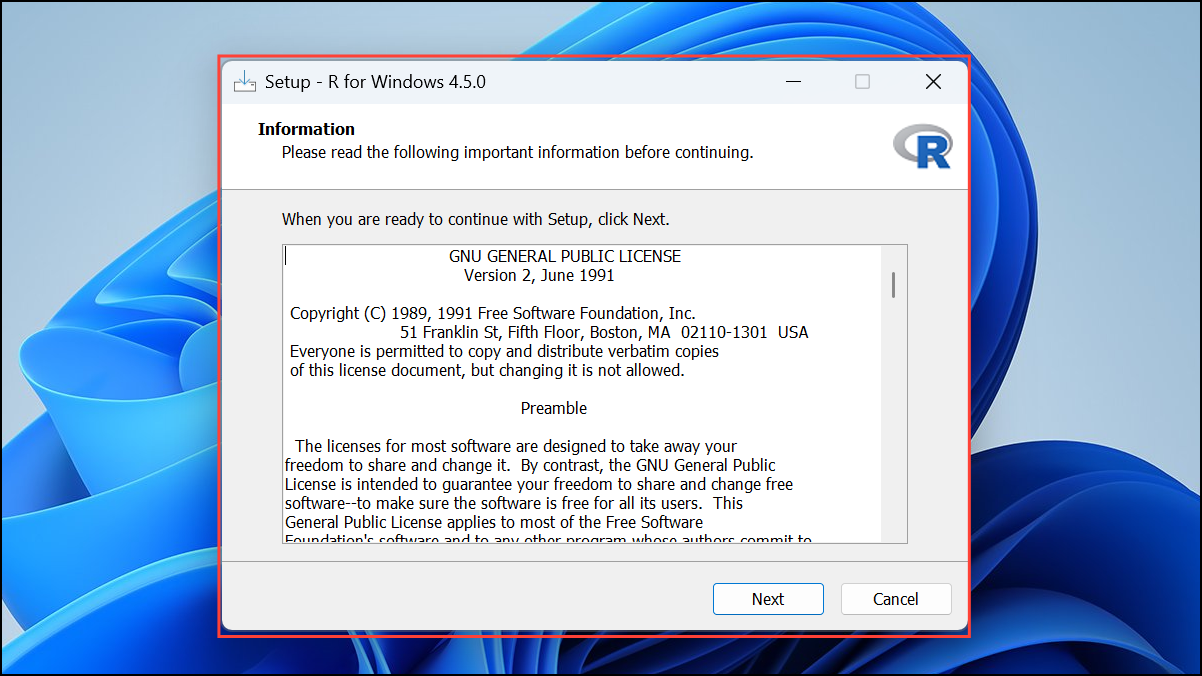Click the "Setup - R for Windows 4.5.0" title
Image resolution: width=1202 pixels, height=676 pixels.
coord(375,82)
